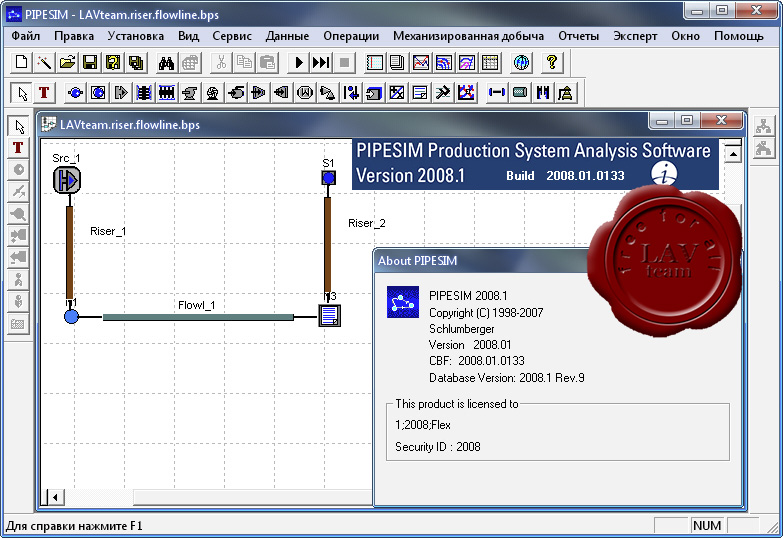This screenshot has height=538, width=783.
Task: Click the top network icon on right sidebar
Action: pyautogui.click(x=763, y=126)
